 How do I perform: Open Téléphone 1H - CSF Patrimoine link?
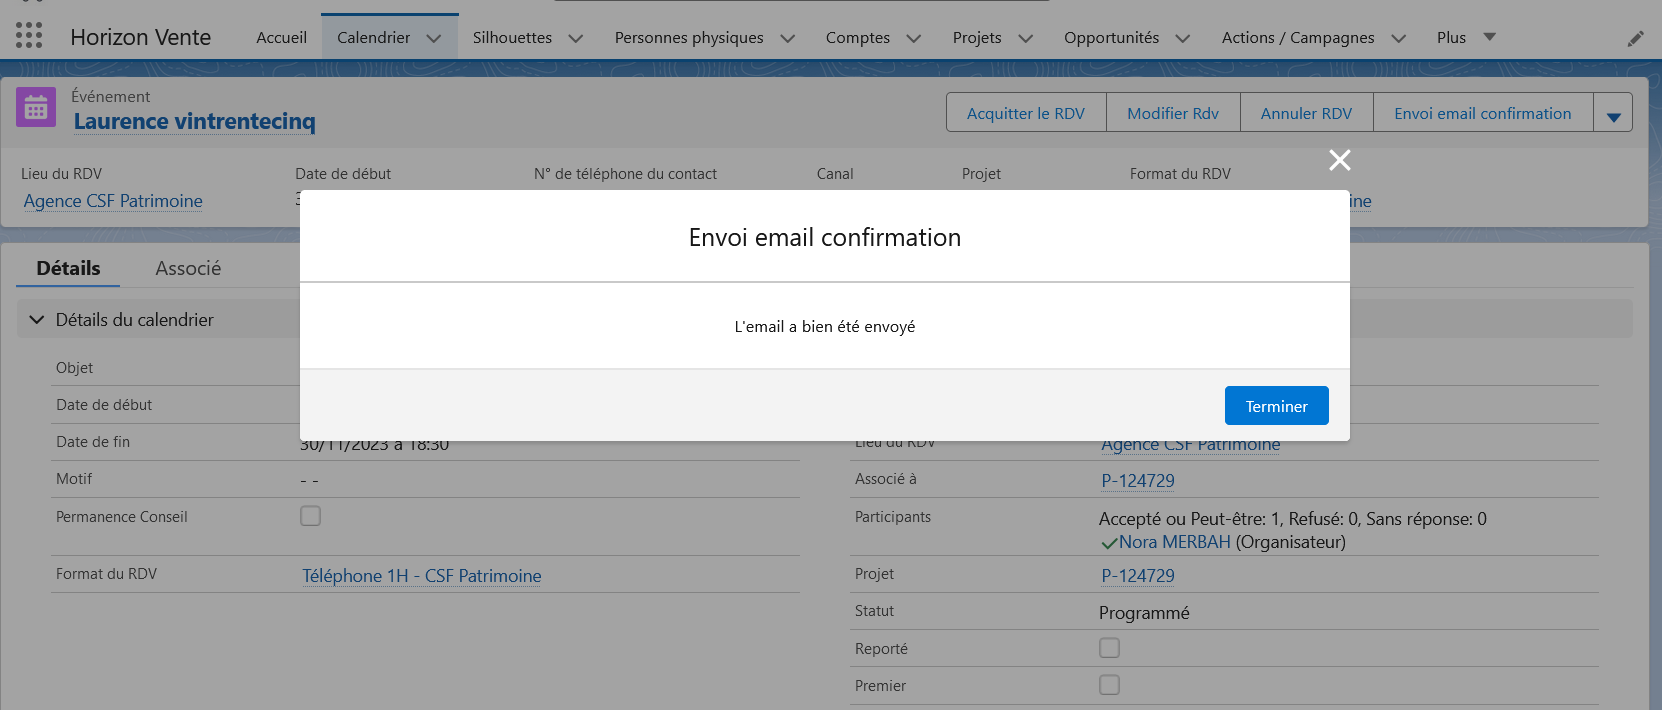421,576
